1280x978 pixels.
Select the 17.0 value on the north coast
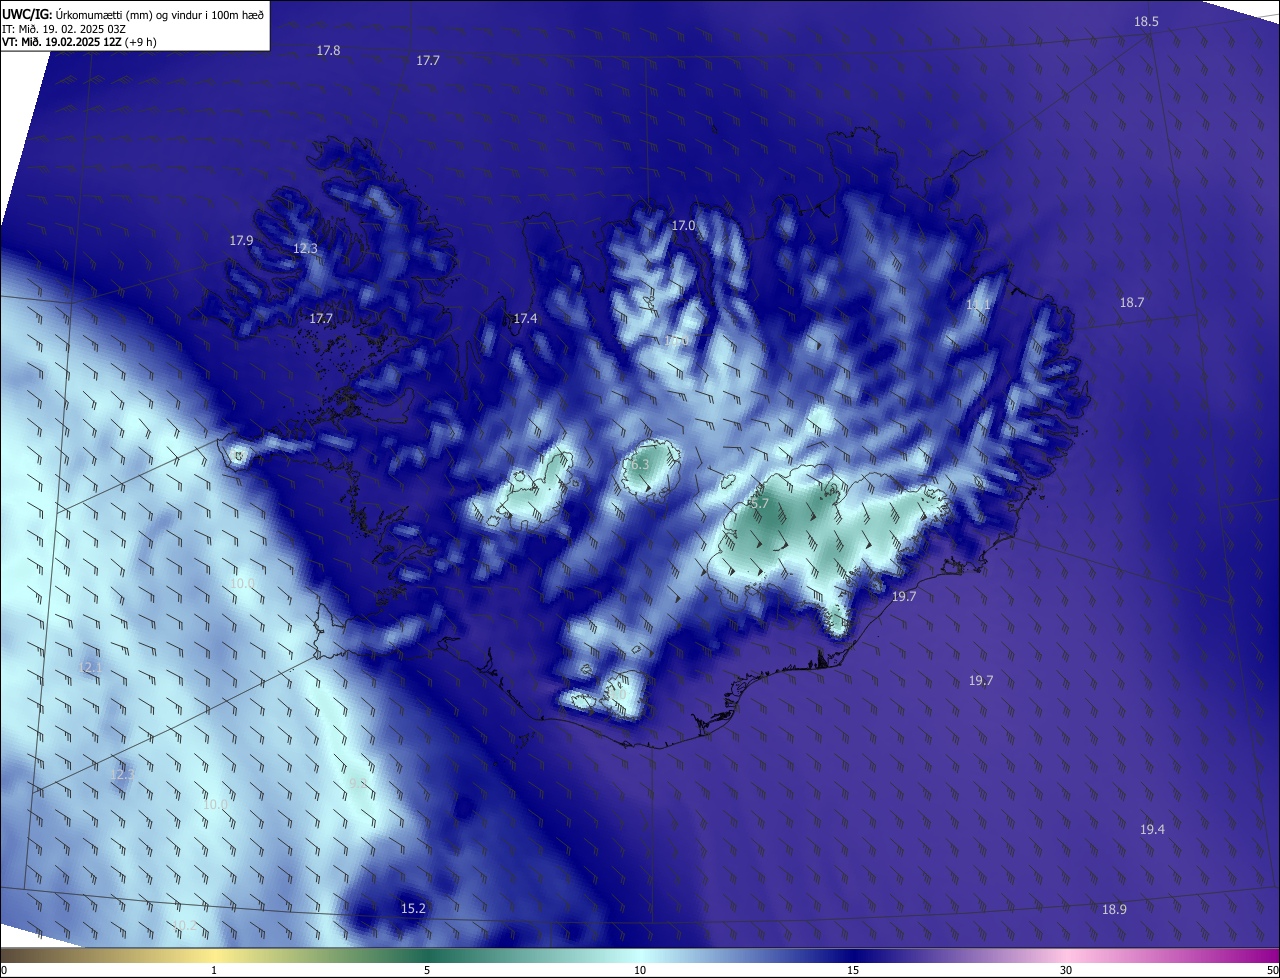point(683,226)
